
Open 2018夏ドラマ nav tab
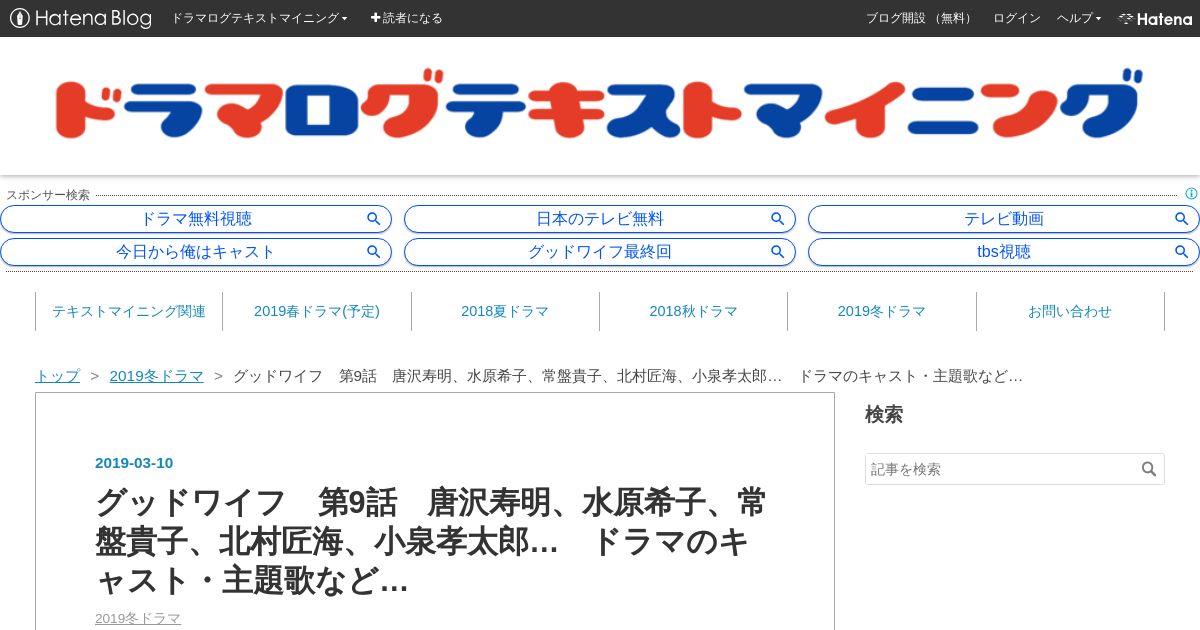tap(505, 311)
